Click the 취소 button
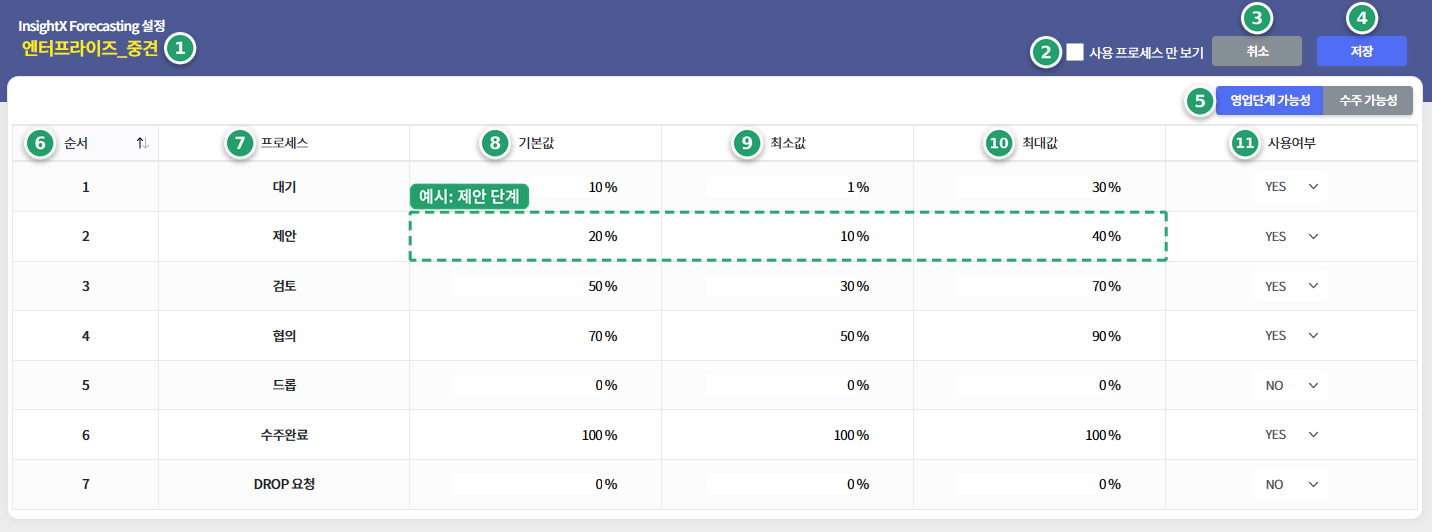This screenshot has height=532, width=1432. click(1257, 51)
